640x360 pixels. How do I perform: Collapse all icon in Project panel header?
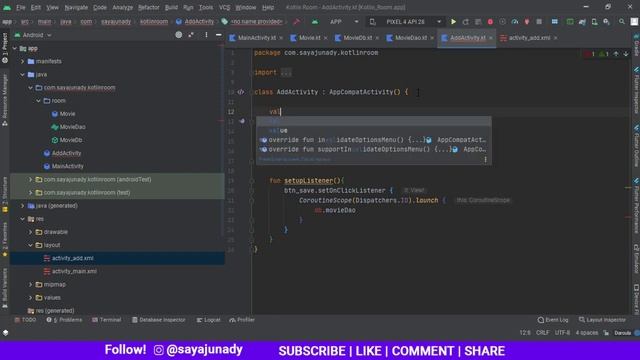click(191, 35)
